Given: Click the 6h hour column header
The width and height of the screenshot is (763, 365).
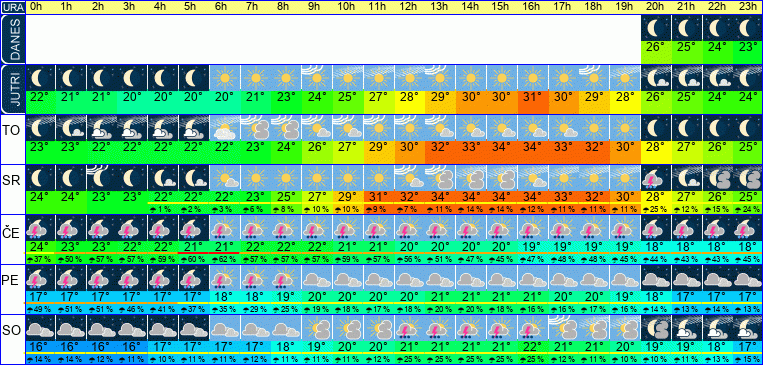Looking at the screenshot, I should (221, 7).
